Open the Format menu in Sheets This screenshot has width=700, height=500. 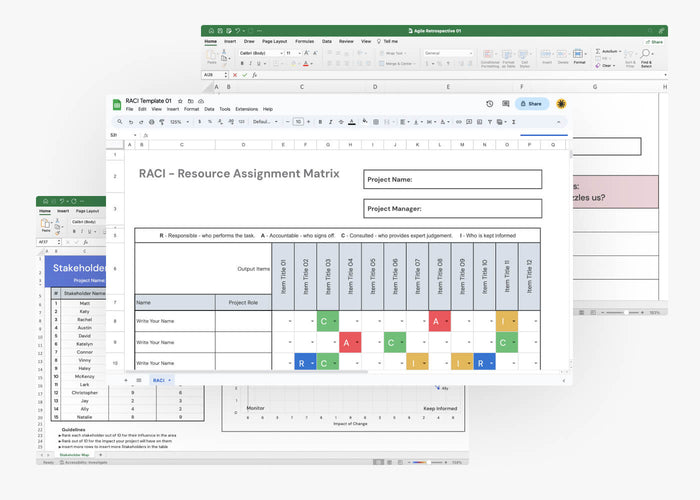pos(190,109)
